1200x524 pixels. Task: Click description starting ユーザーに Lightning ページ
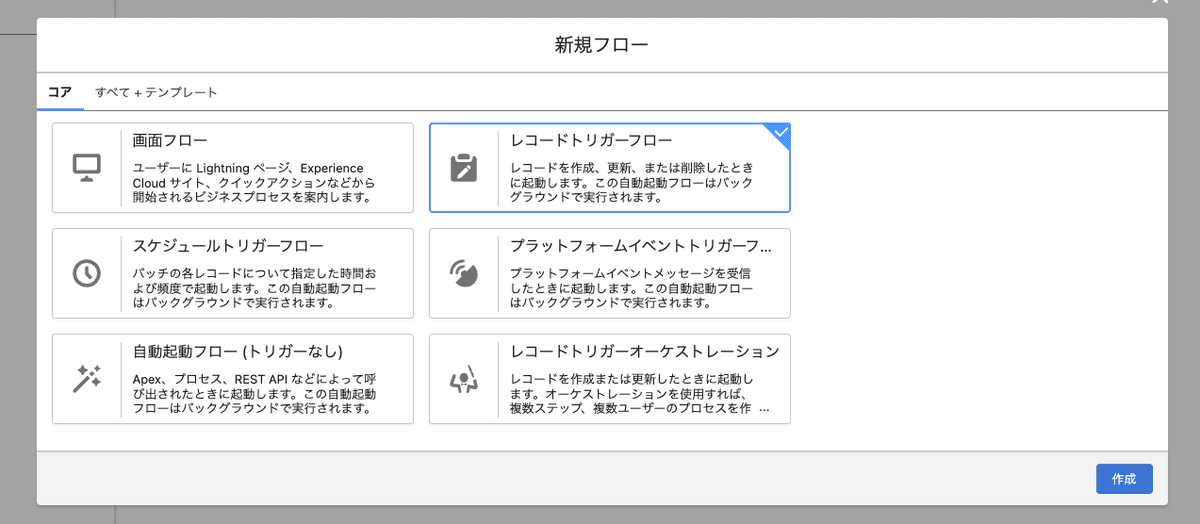[x=252, y=183]
